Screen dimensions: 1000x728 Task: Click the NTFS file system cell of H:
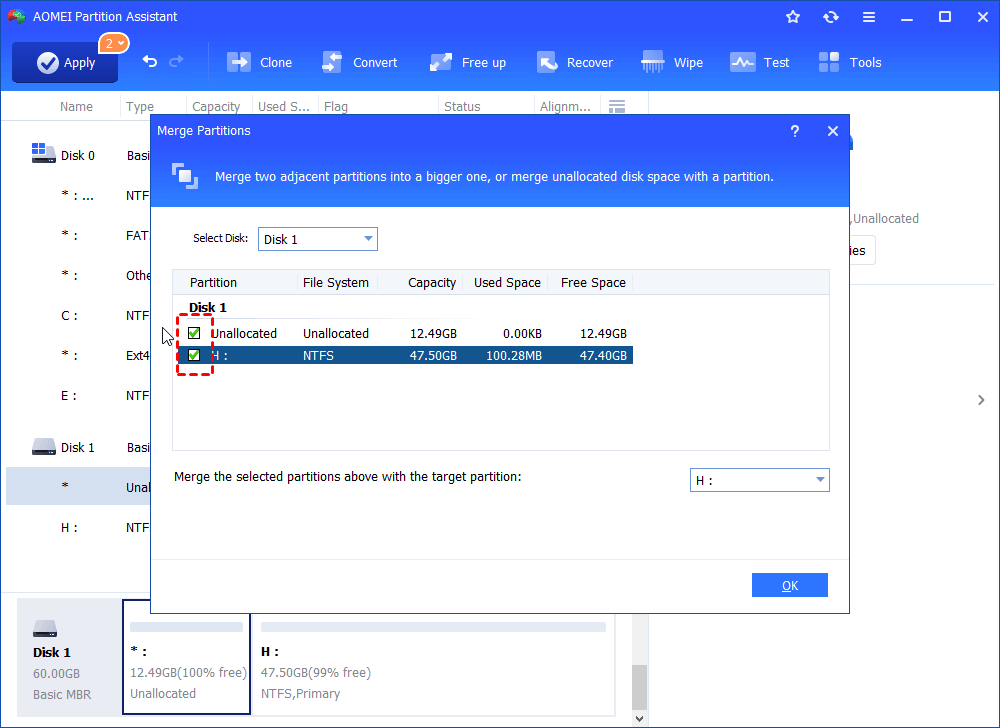click(x=318, y=356)
